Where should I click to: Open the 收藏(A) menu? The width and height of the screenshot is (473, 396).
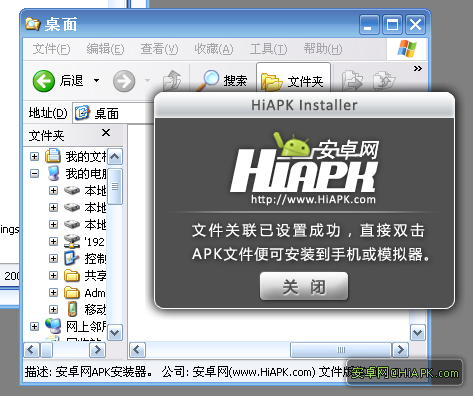point(214,49)
